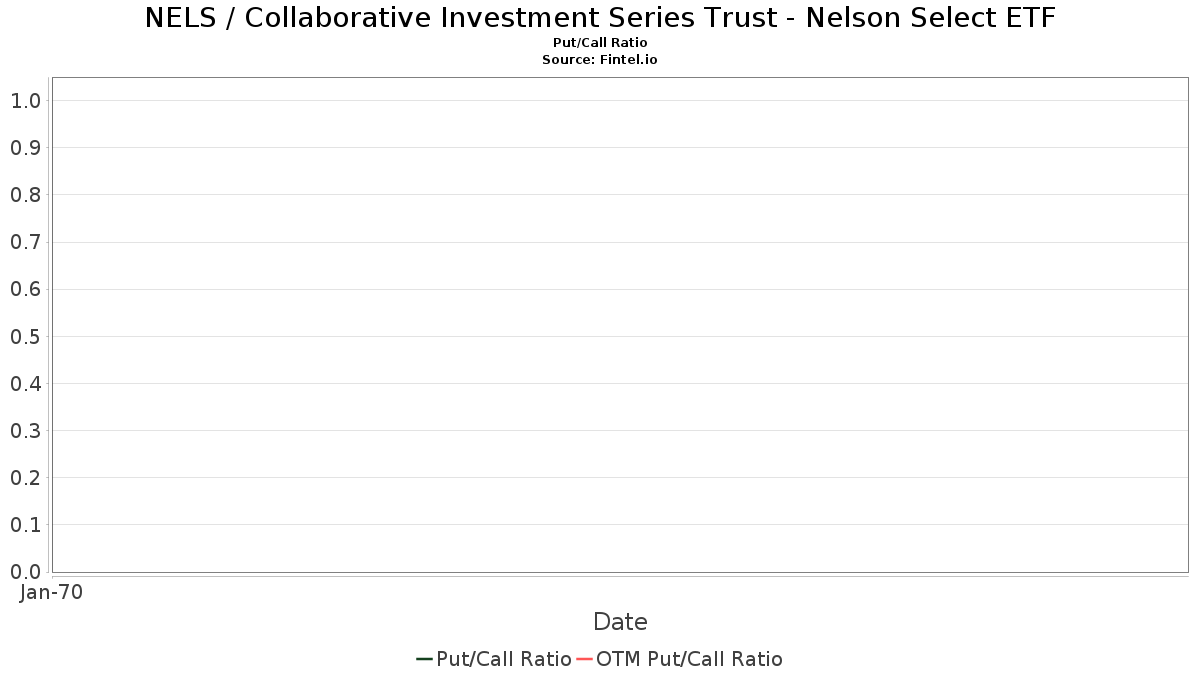Click the red OTM Put/Call Ratio line marker
The image size is (1200, 675).
point(585,659)
